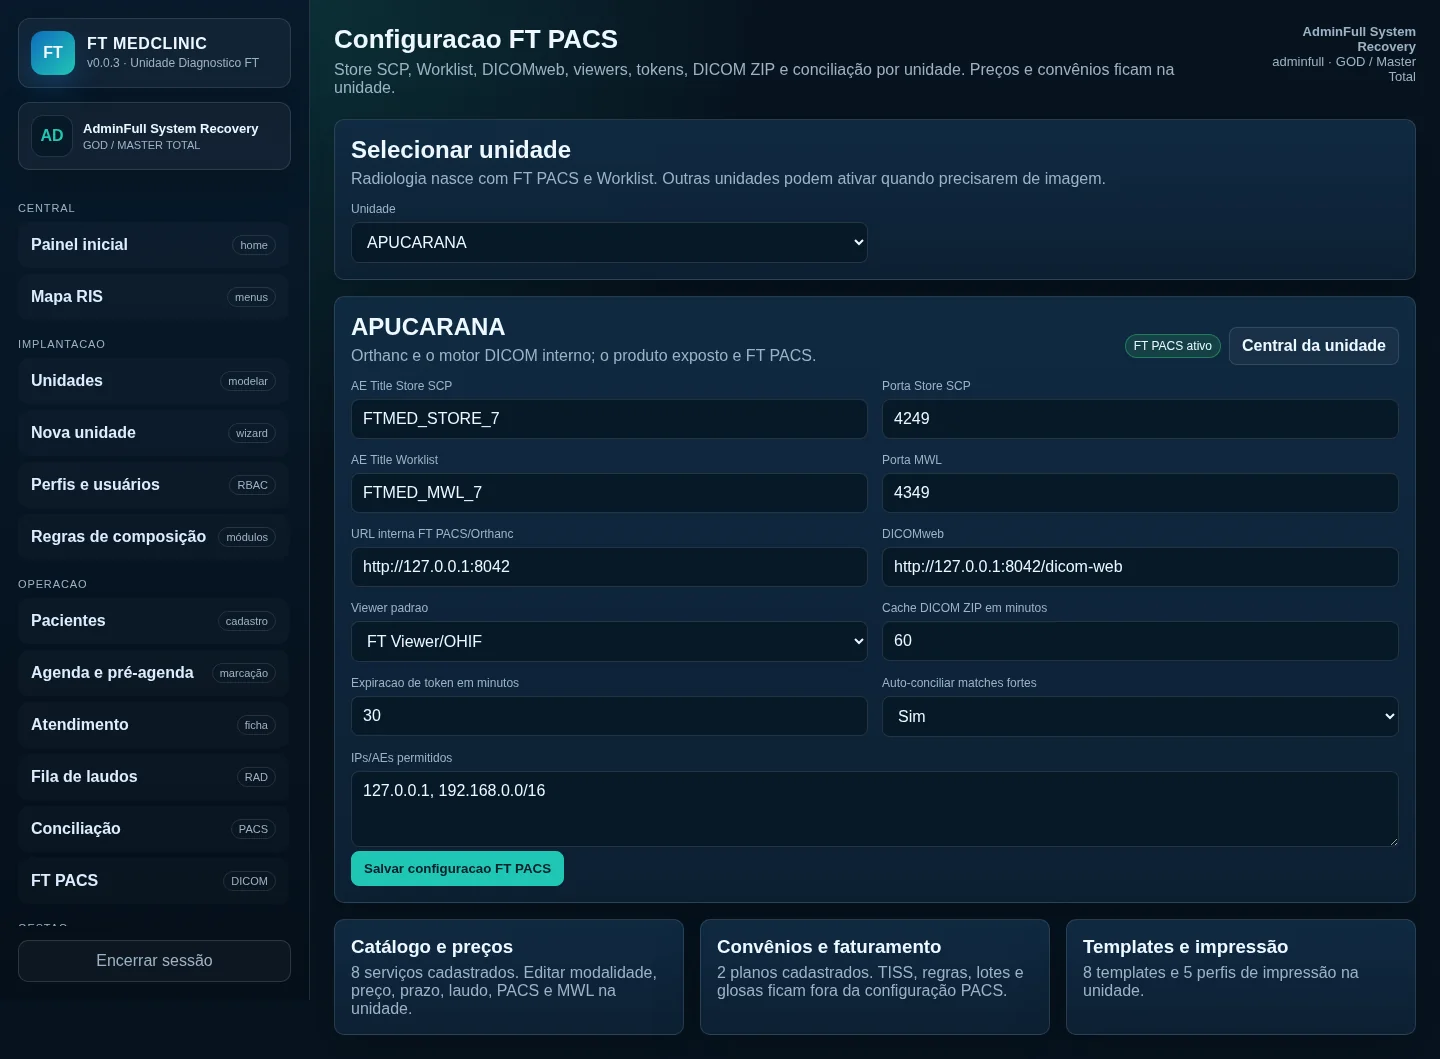Click the 'Selecionar unidade' heading
Image resolution: width=1440 pixels, height=1059 pixels.
pyautogui.click(x=461, y=150)
